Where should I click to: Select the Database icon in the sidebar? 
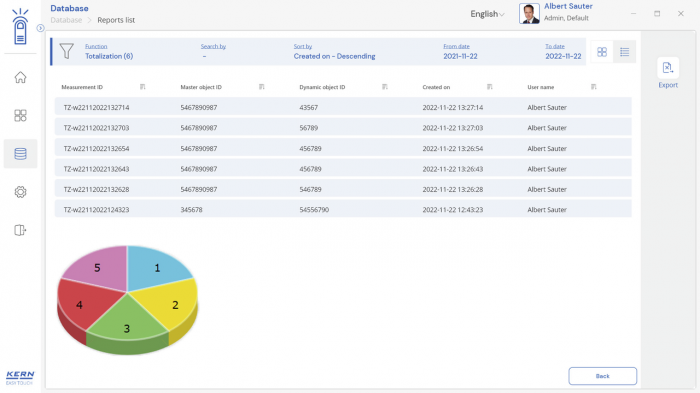tap(20, 154)
